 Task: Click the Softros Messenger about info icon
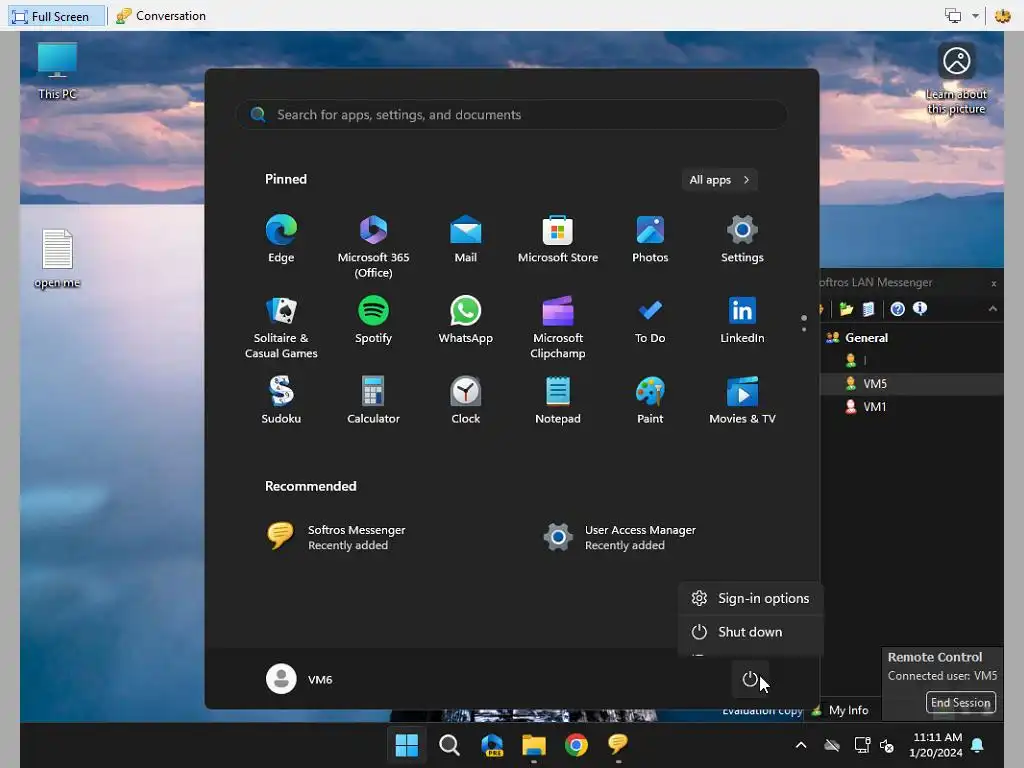920,308
